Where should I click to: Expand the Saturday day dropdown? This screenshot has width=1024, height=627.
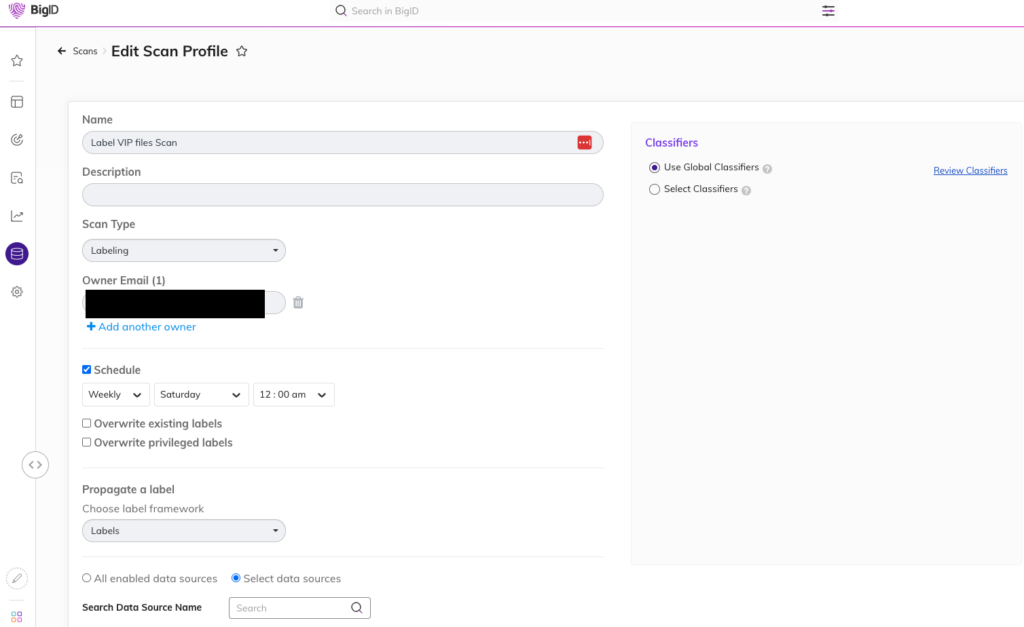[x=201, y=395]
